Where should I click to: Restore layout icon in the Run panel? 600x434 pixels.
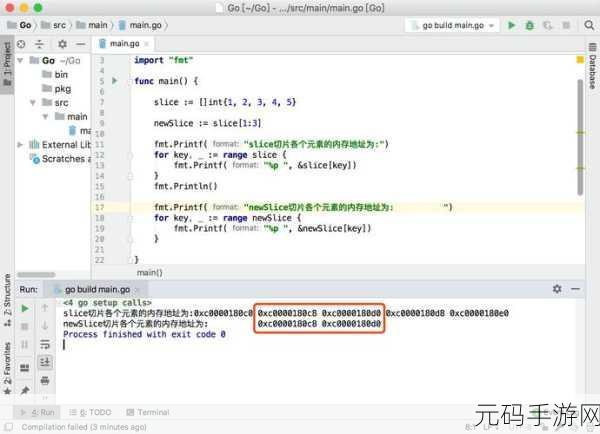point(24,368)
